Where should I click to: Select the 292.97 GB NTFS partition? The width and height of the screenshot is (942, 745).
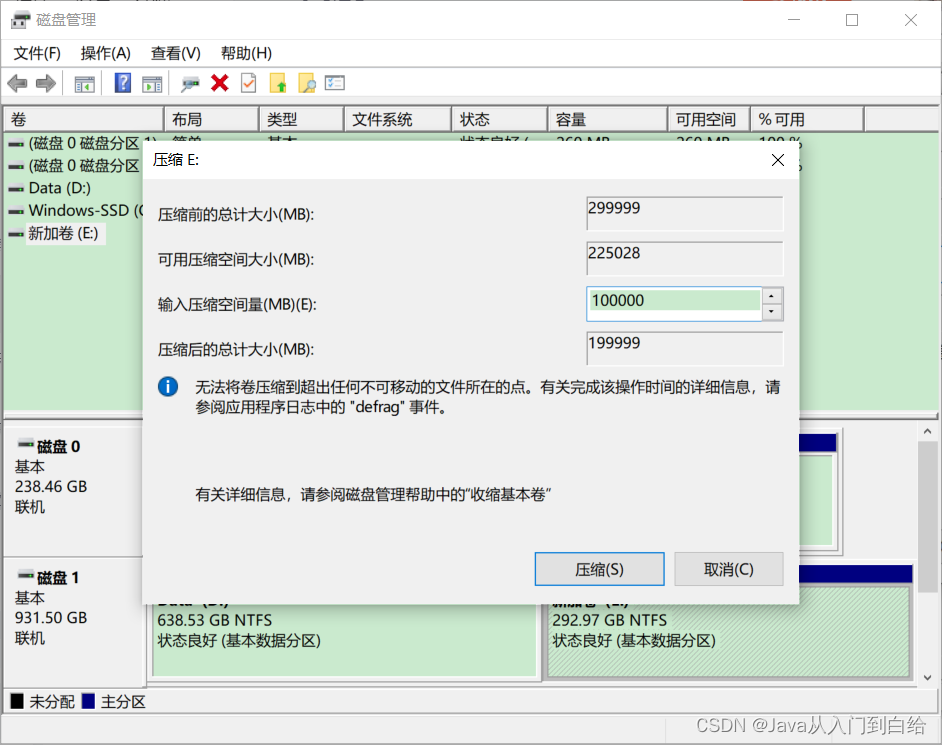[x=729, y=640]
